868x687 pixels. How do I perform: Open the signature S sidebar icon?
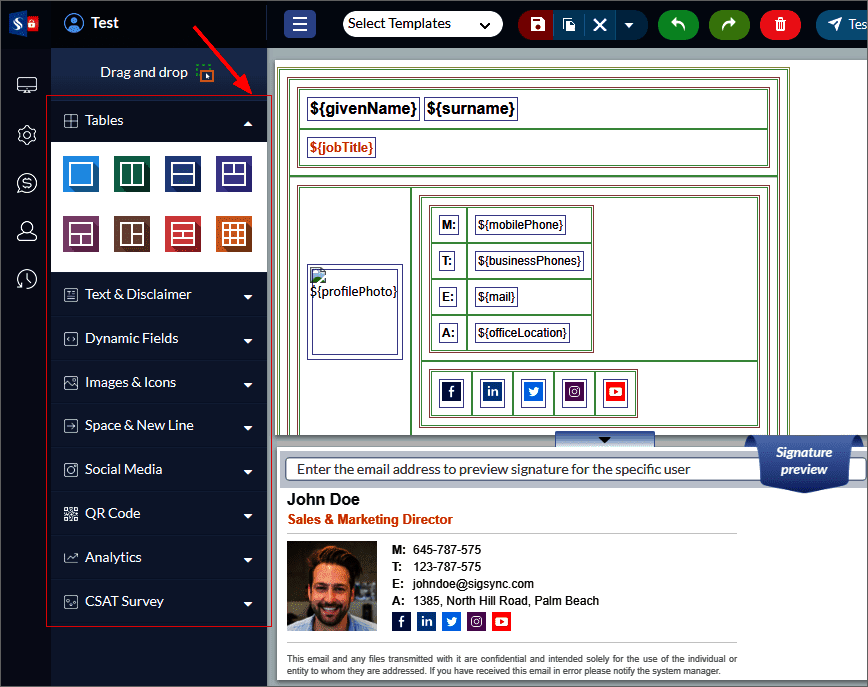pyautogui.click(x=27, y=183)
